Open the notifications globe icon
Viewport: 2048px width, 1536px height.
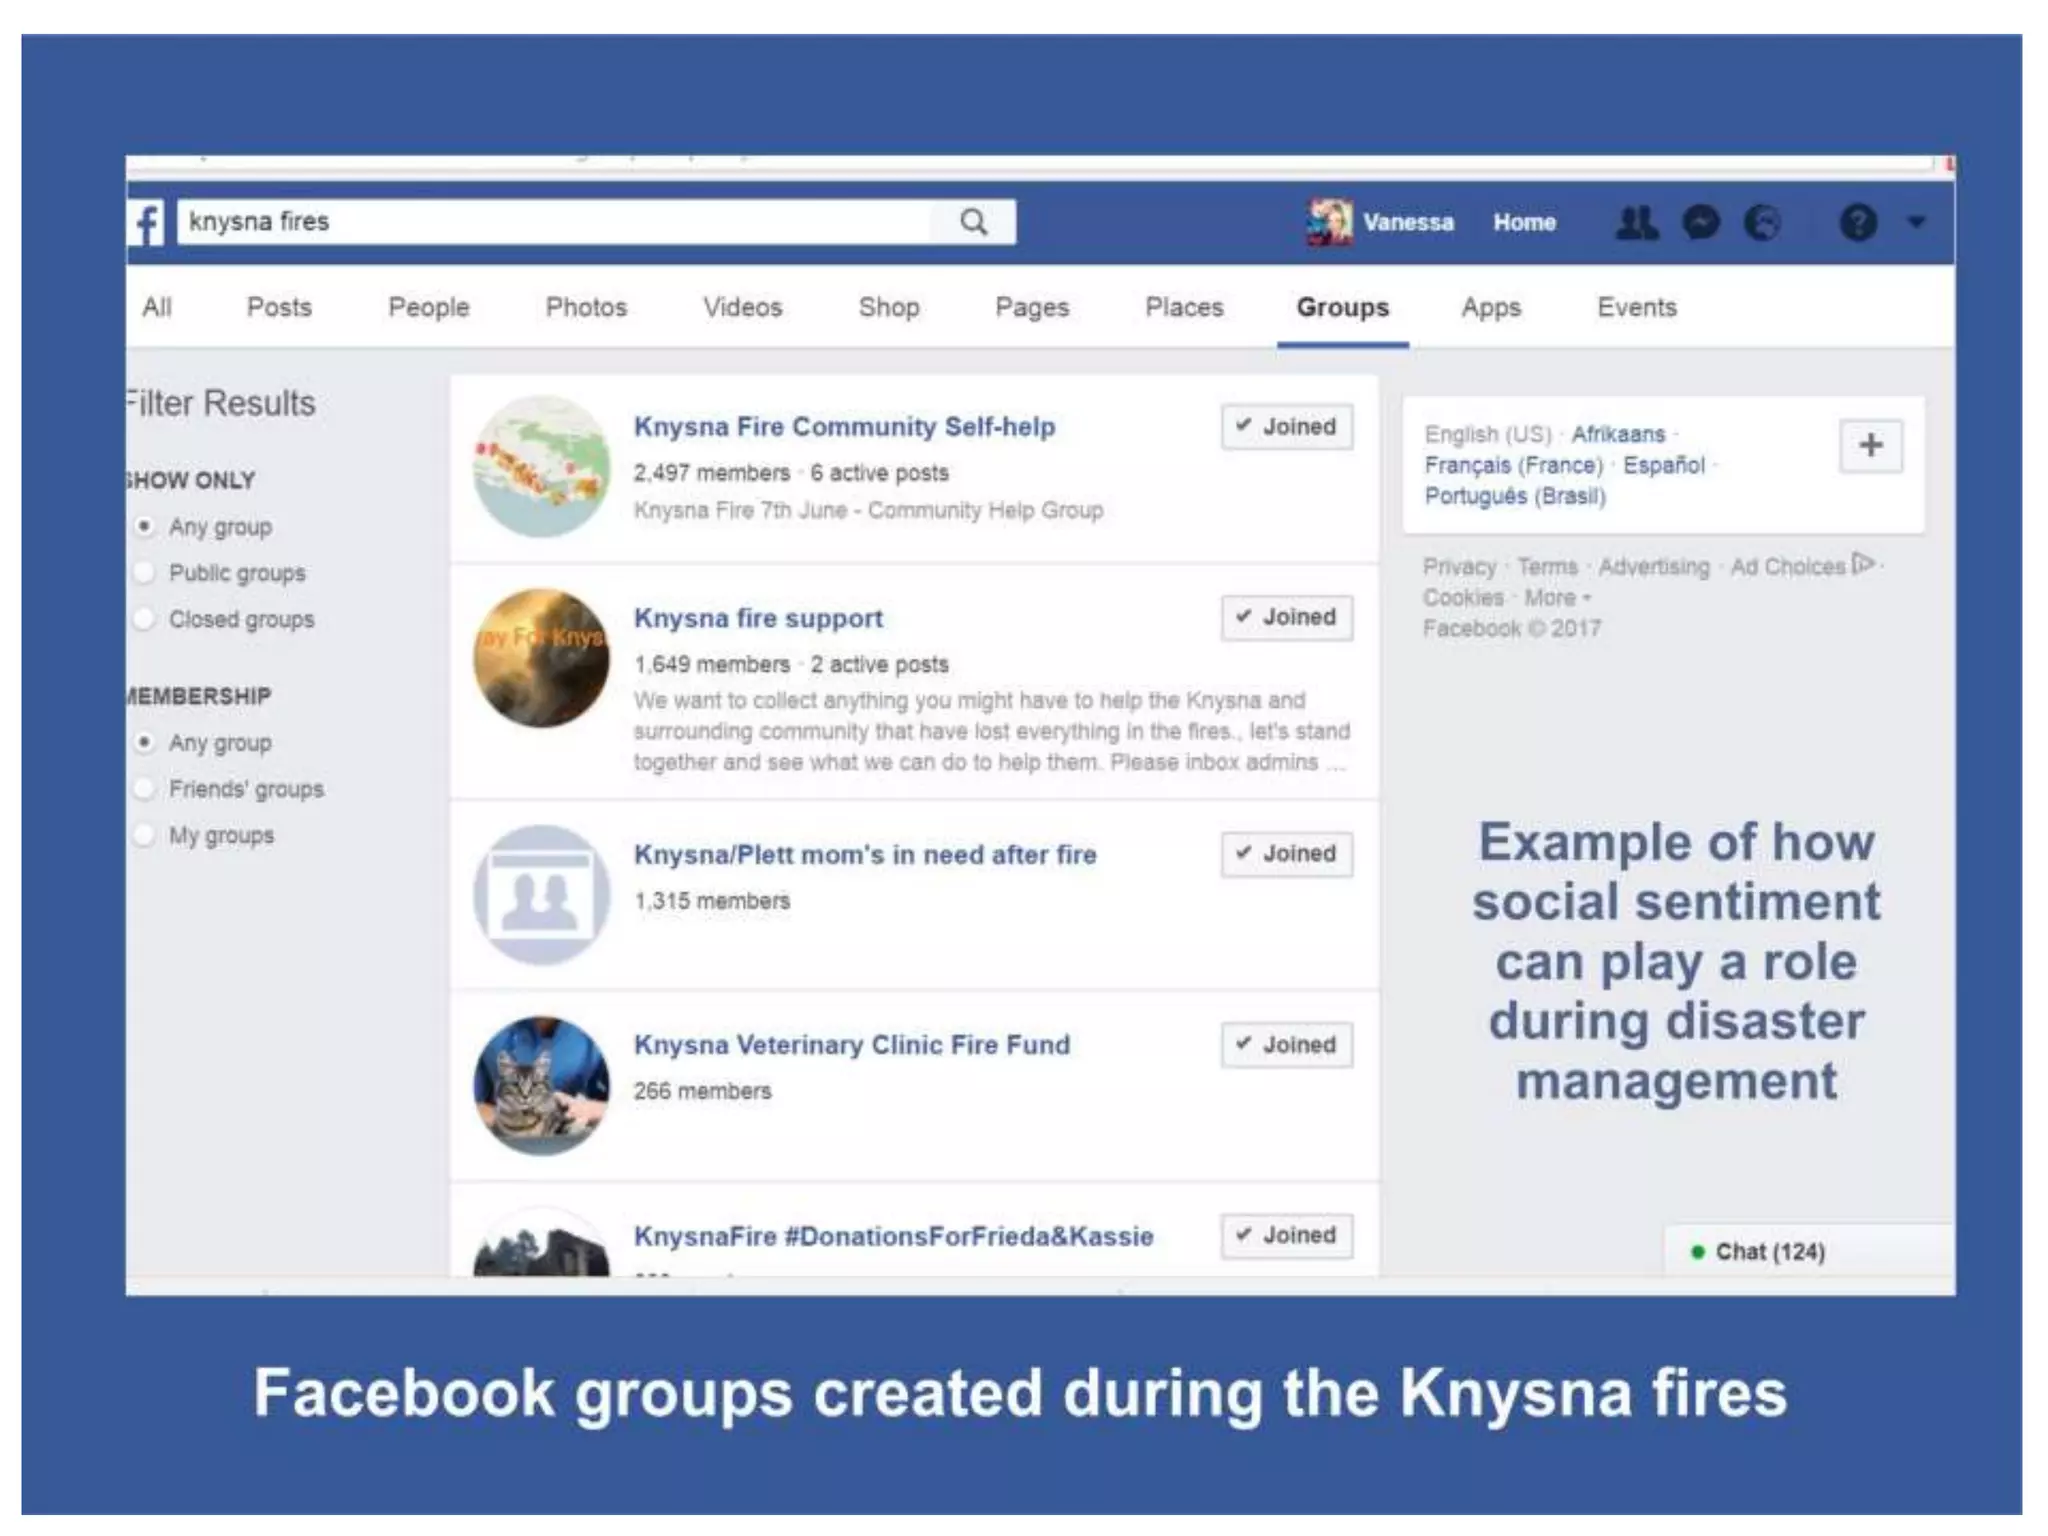coord(1762,222)
